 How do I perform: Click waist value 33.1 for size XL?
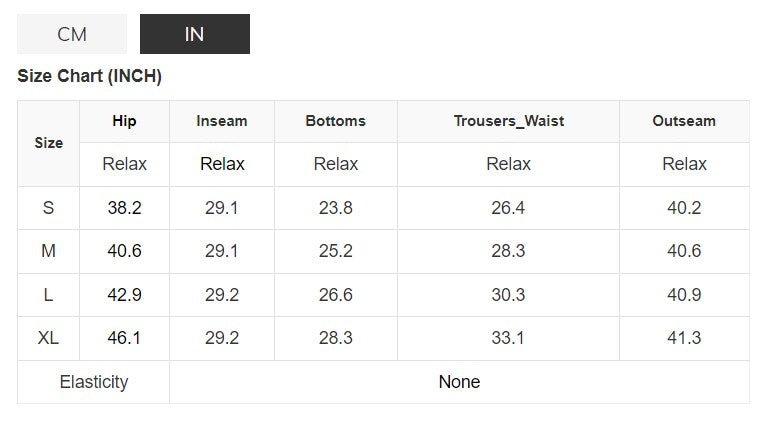(x=508, y=338)
